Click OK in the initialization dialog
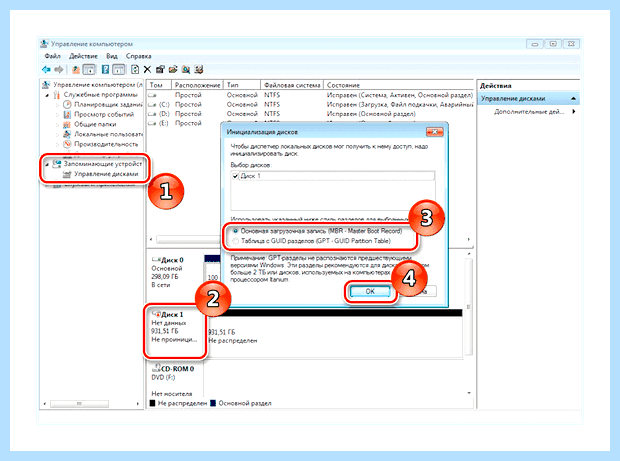Image resolution: width=620 pixels, height=461 pixels. pos(370,291)
